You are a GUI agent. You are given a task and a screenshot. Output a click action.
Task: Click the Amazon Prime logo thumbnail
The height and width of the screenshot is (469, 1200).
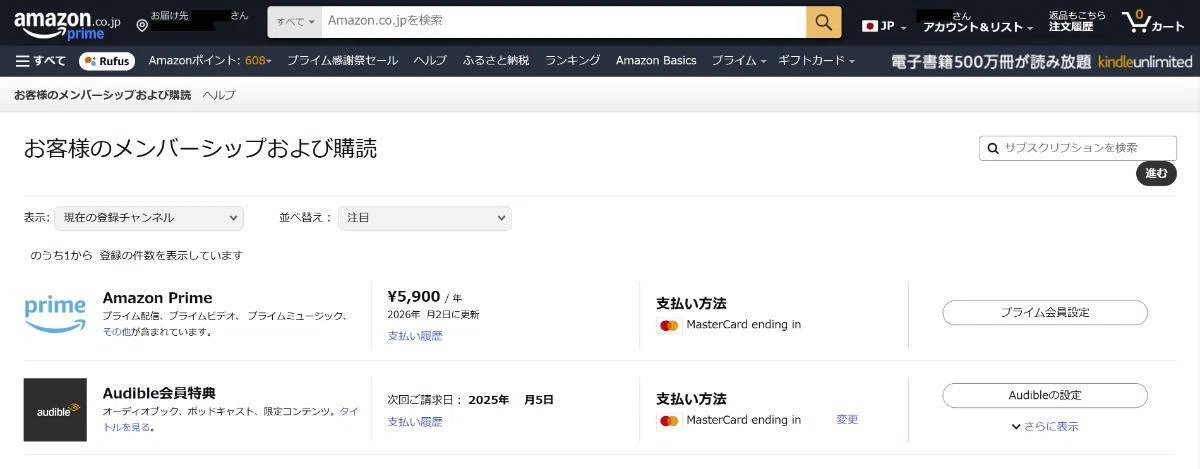[55, 314]
